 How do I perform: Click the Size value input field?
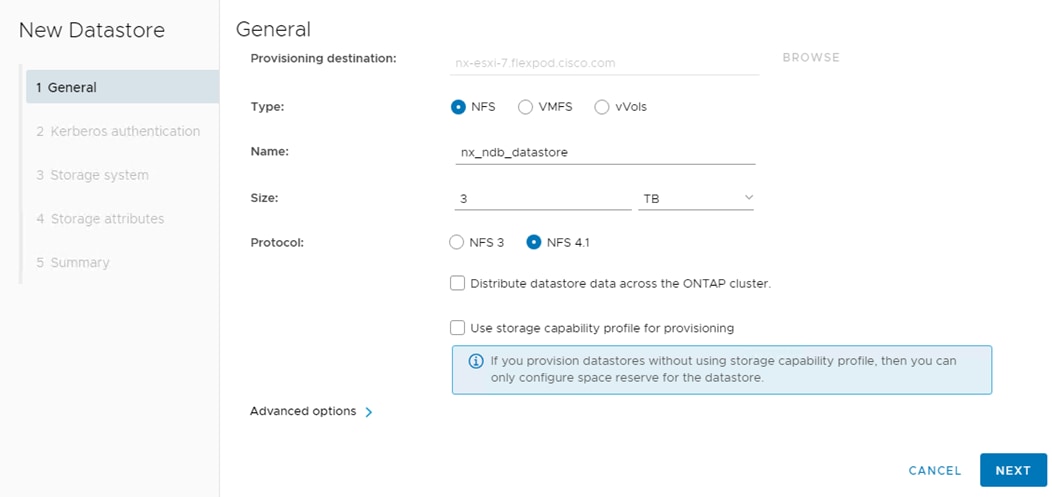pyautogui.click(x=541, y=199)
